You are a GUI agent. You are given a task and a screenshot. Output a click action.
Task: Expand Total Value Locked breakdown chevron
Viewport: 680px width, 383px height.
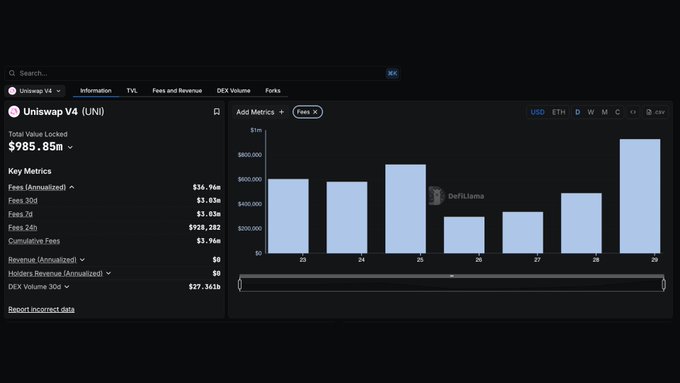70,147
